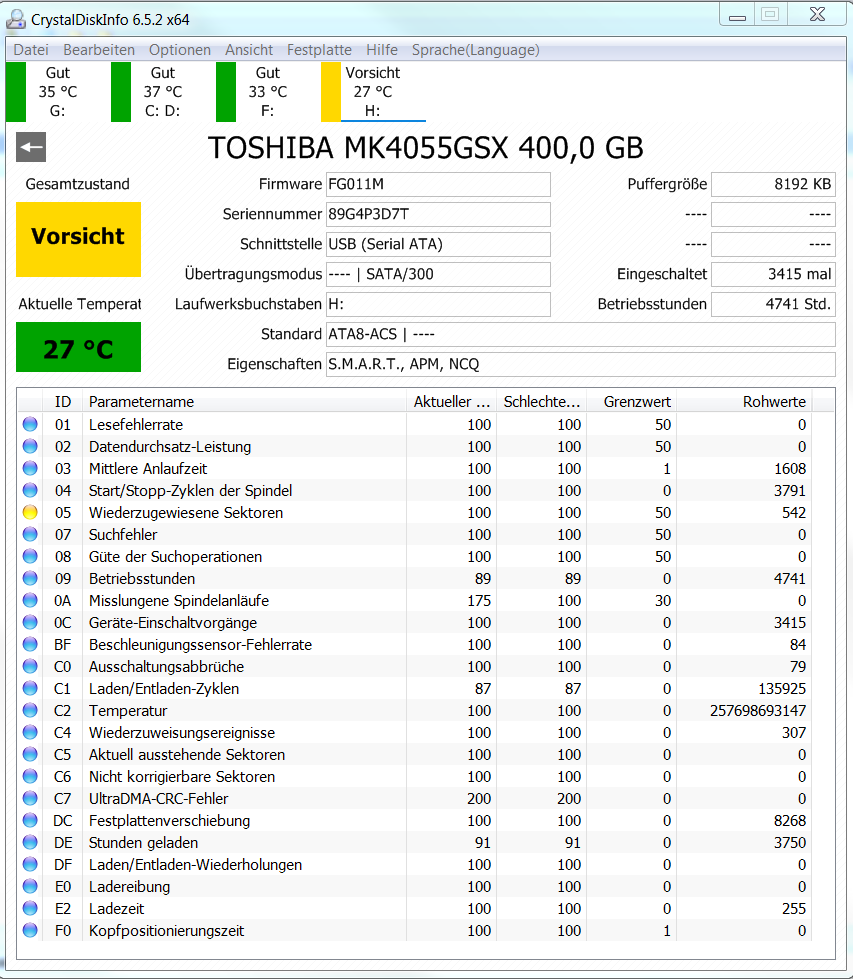Viewport: 853px width, 979px height.
Task: Click status orb for Ladezeit row
Action: point(30,908)
